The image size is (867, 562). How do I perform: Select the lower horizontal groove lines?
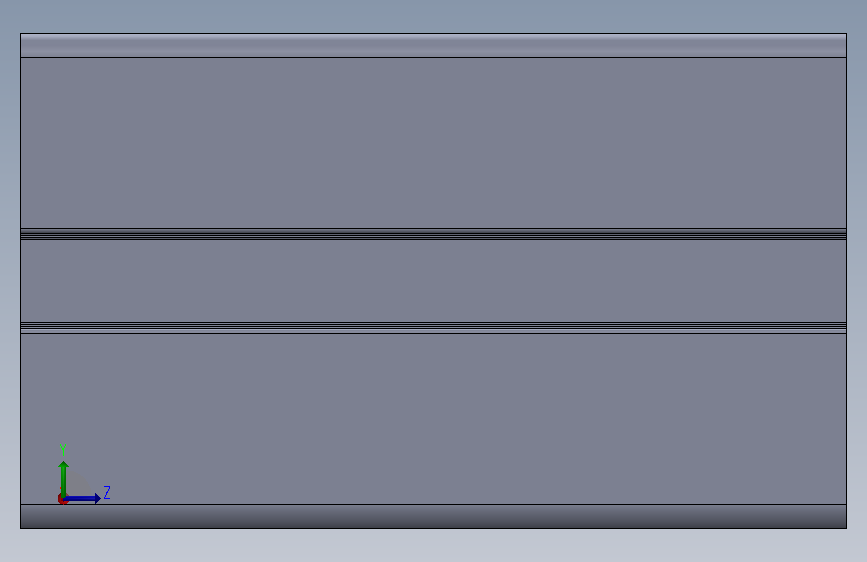point(434,327)
